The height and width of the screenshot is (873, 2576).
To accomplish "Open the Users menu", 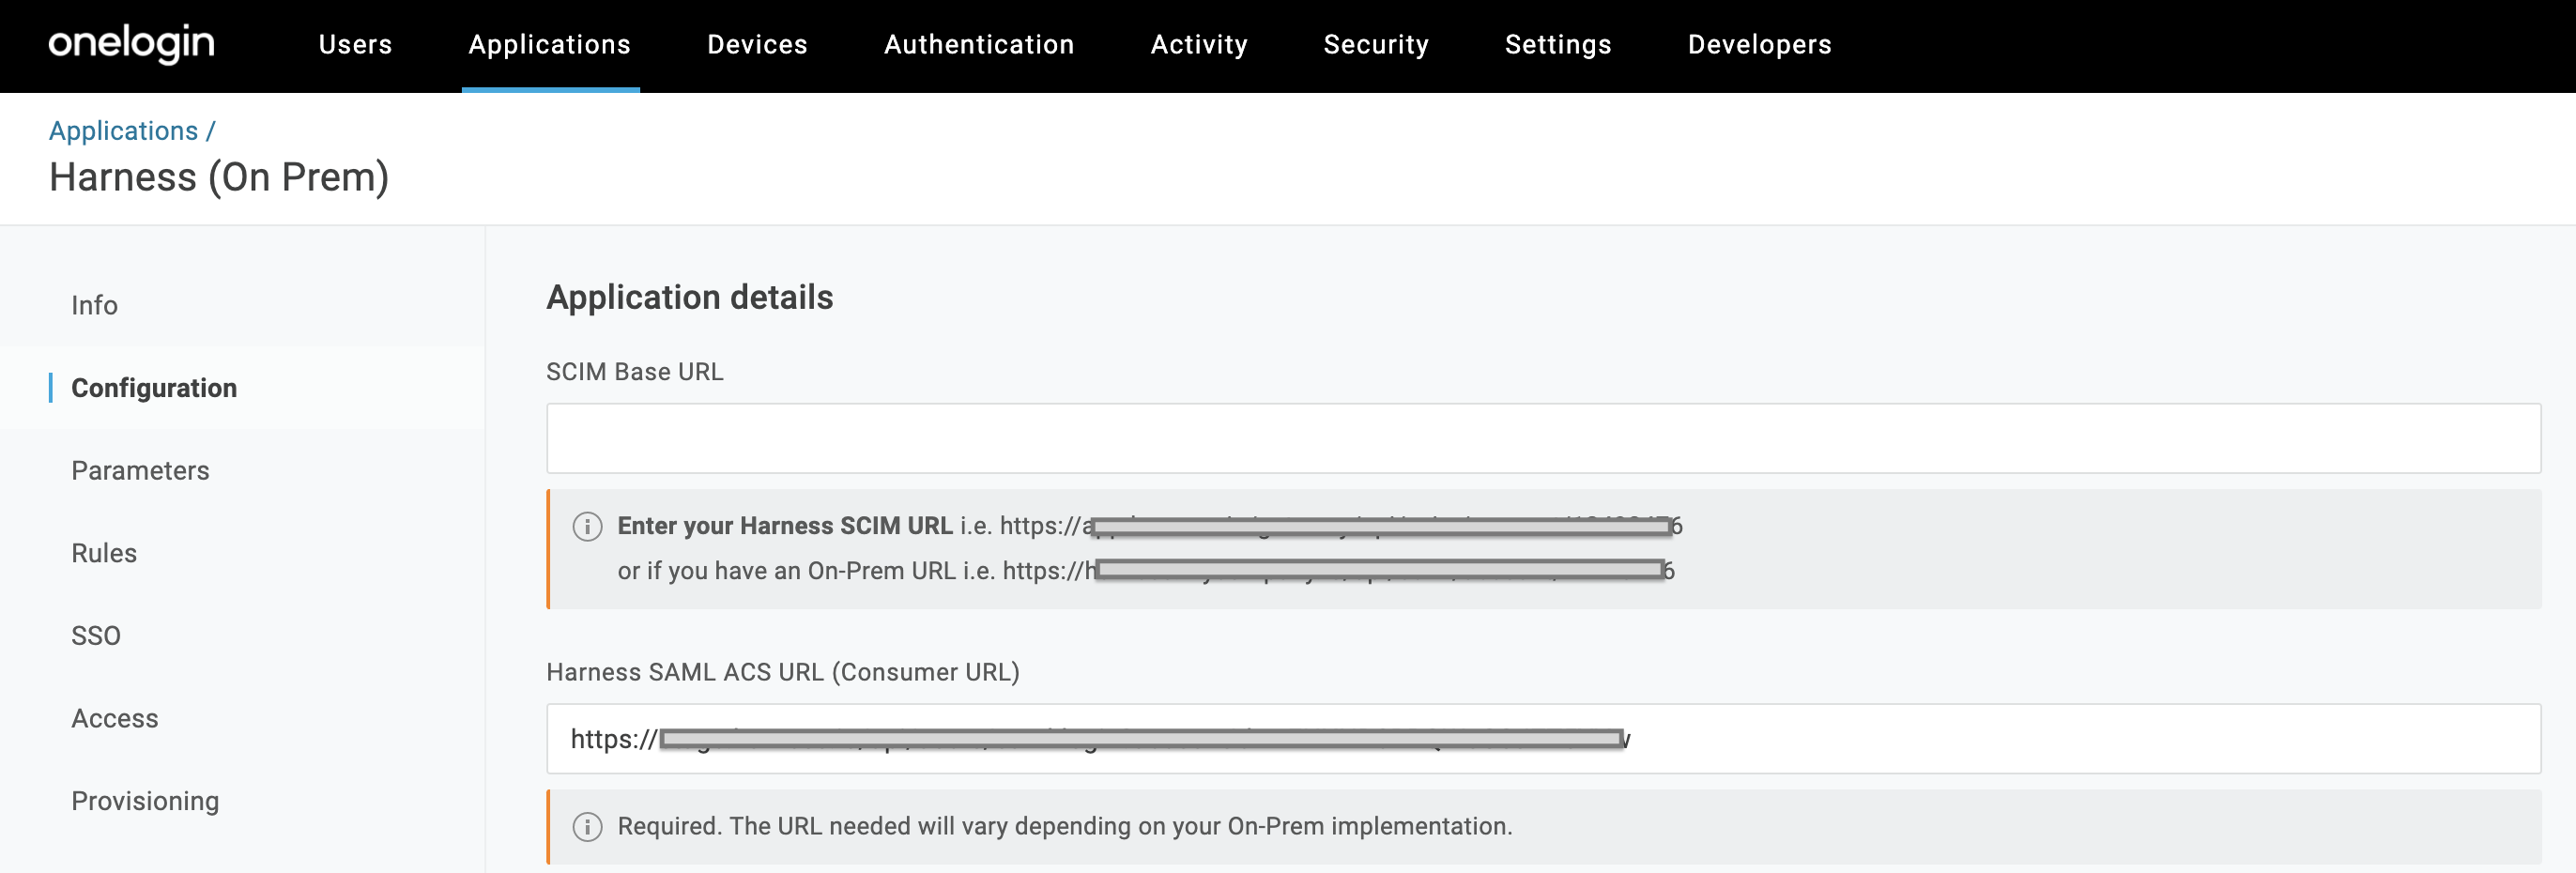I will pyautogui.click(x=355, y=45).
